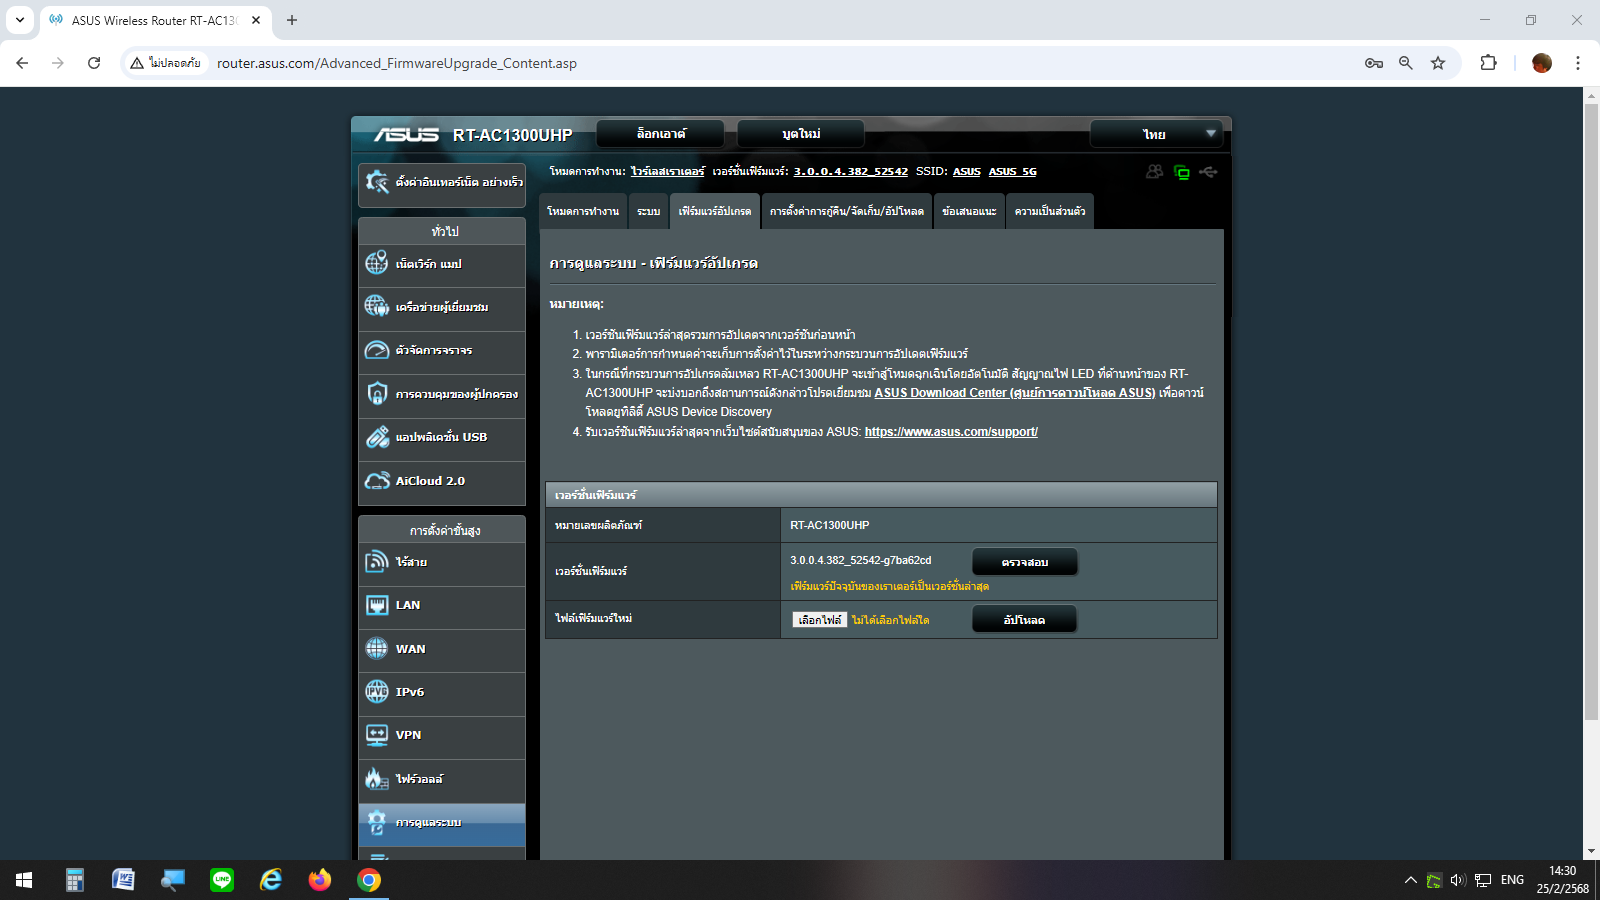Open Parental Controls shield icon

pyautogui.click(x=377, y=393)
